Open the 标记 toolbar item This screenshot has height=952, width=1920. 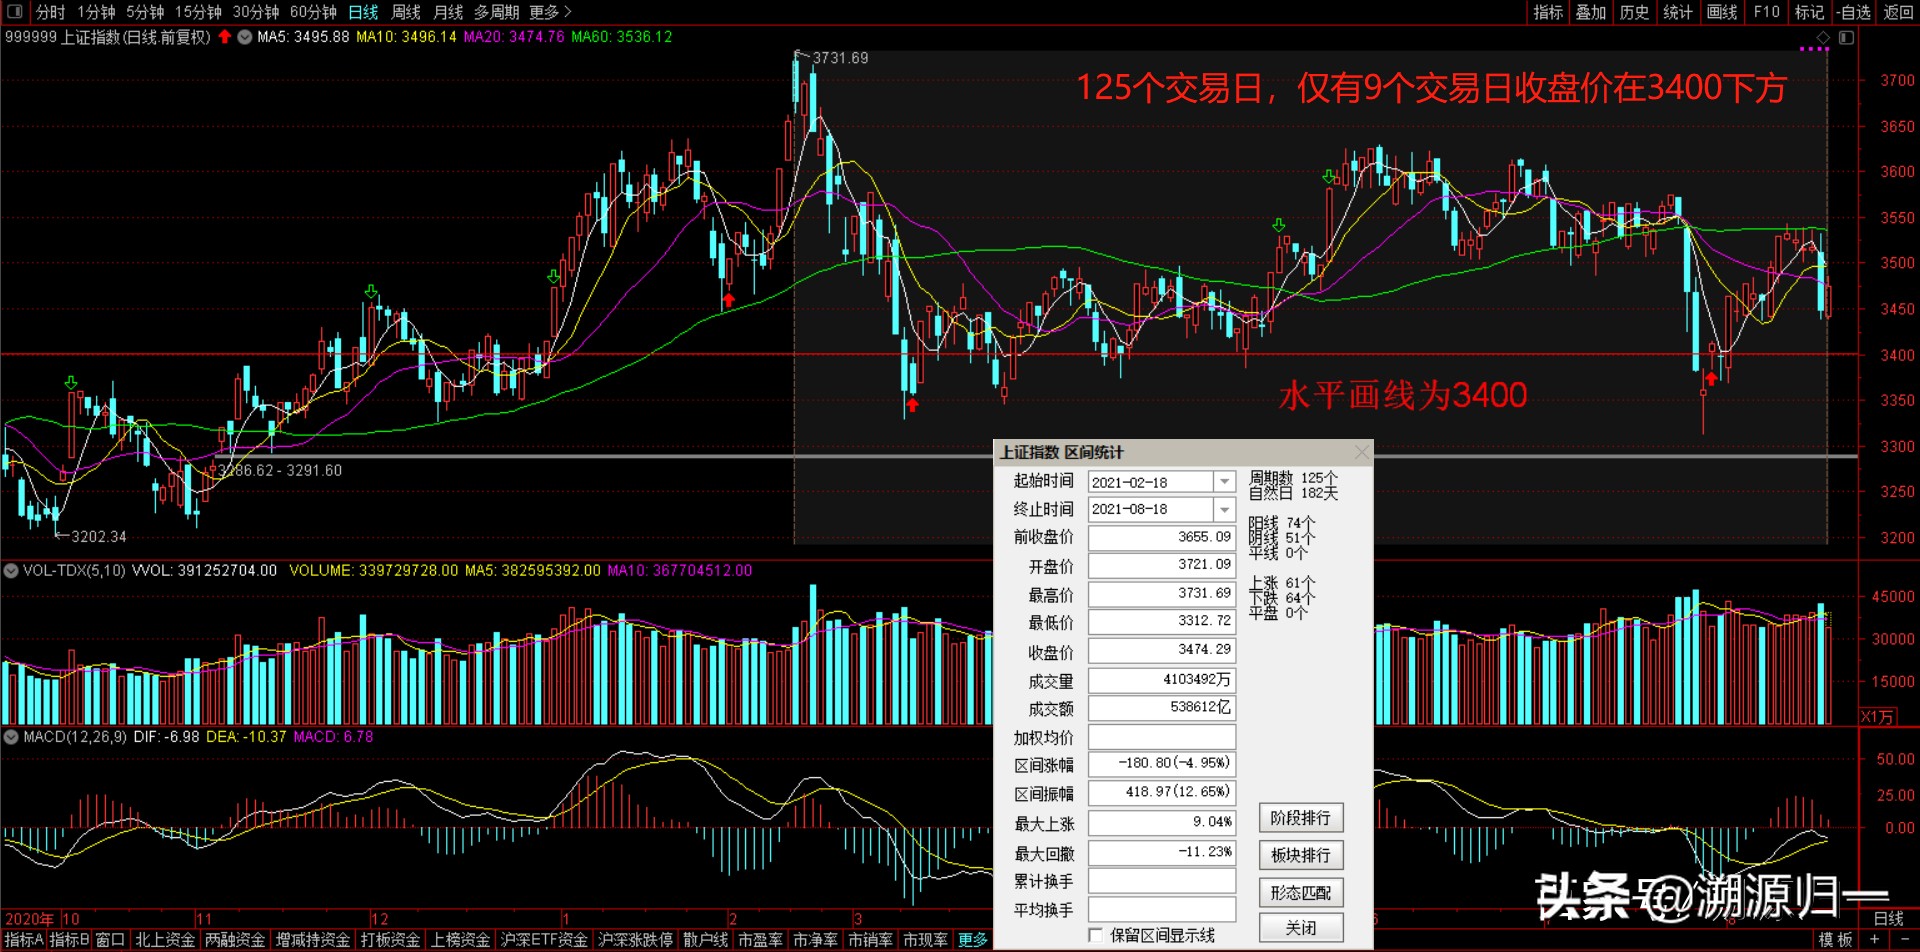click(x=1809, y=12)
